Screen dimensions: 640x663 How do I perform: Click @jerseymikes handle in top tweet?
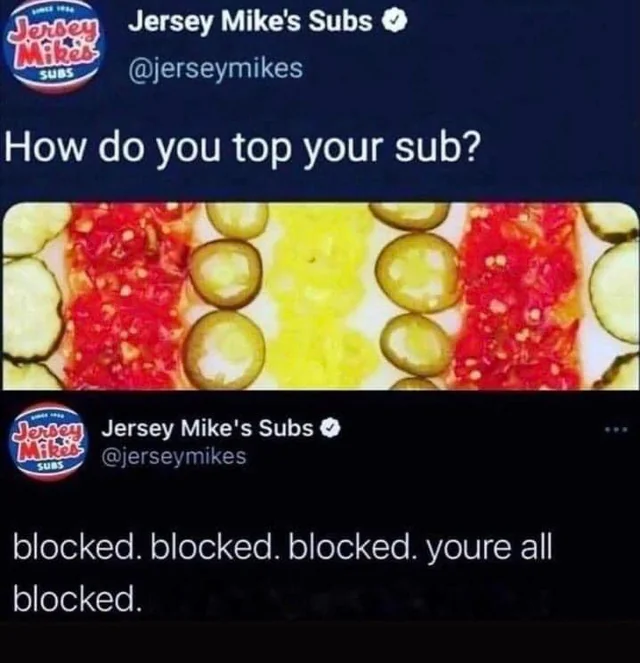click(215, 68)
